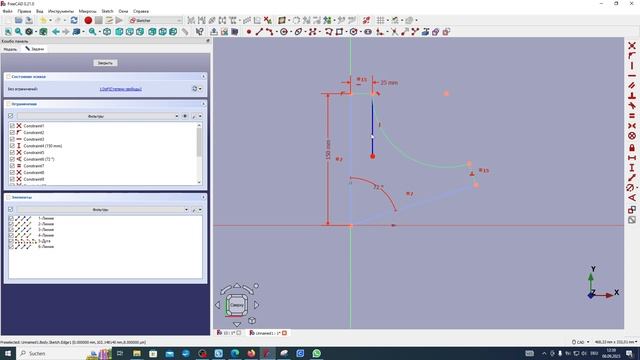Click the Закрыть button
Viewport: 640px width, 360px height.
(105, 63)
